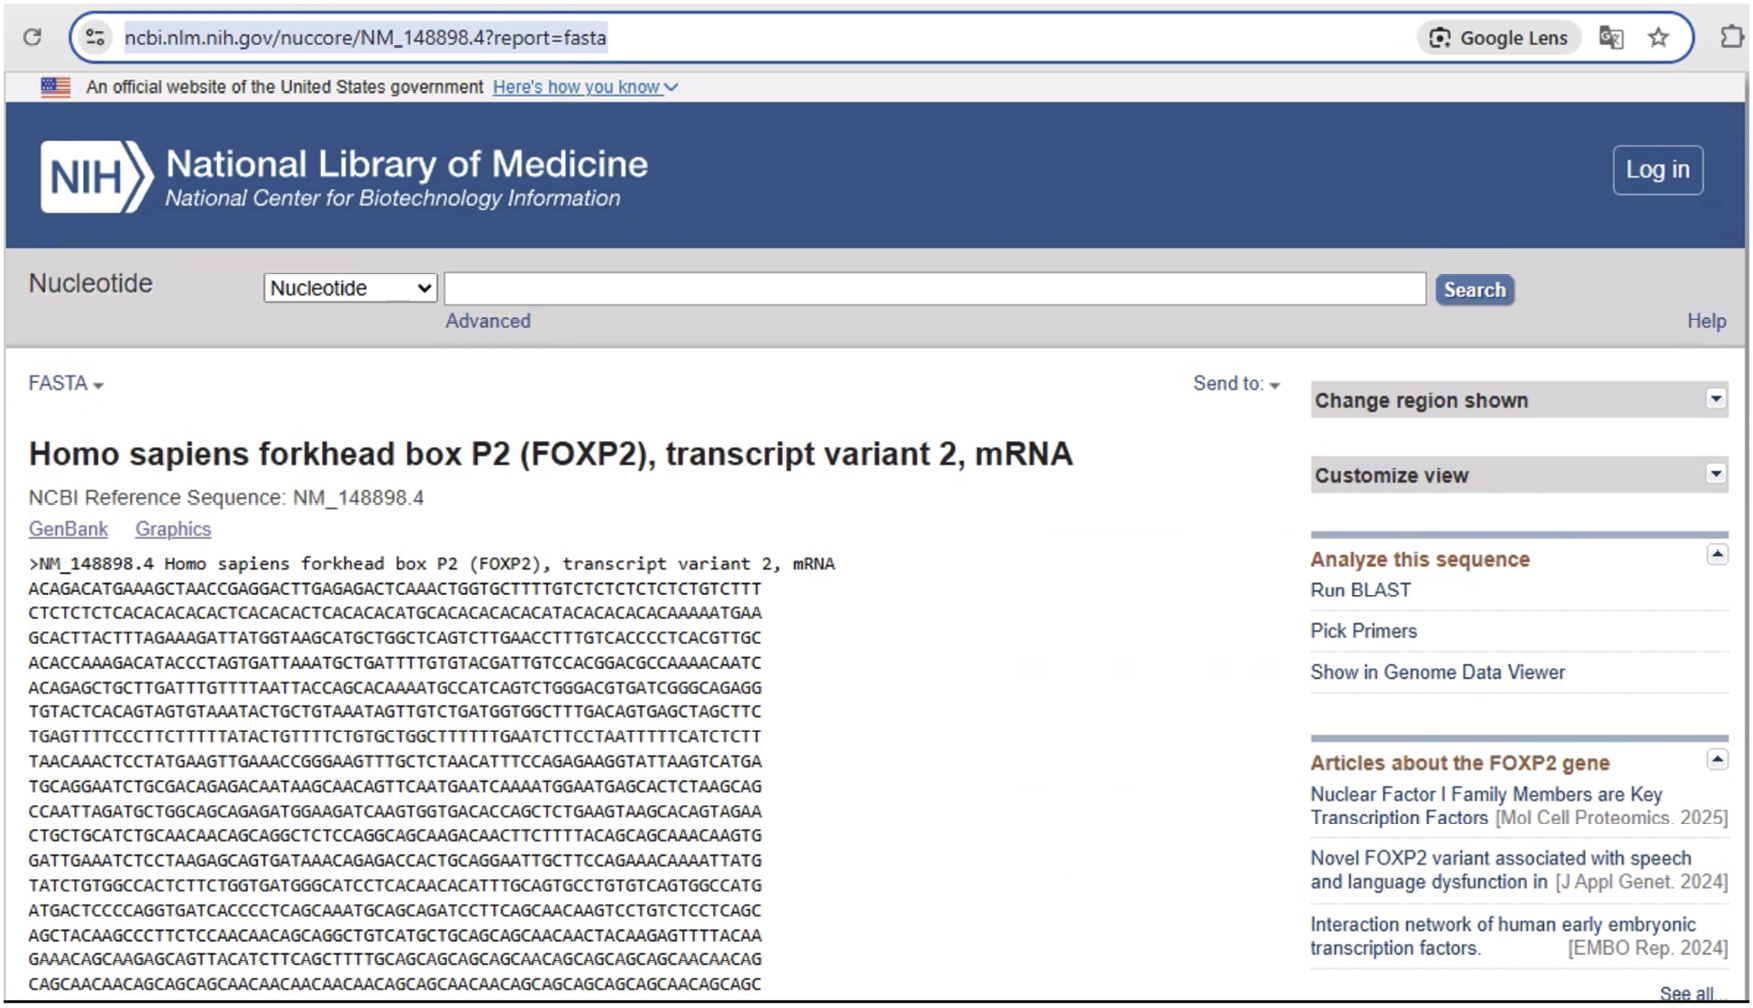Collapse the Analyze this sequence section

(x=1716, y=555)
